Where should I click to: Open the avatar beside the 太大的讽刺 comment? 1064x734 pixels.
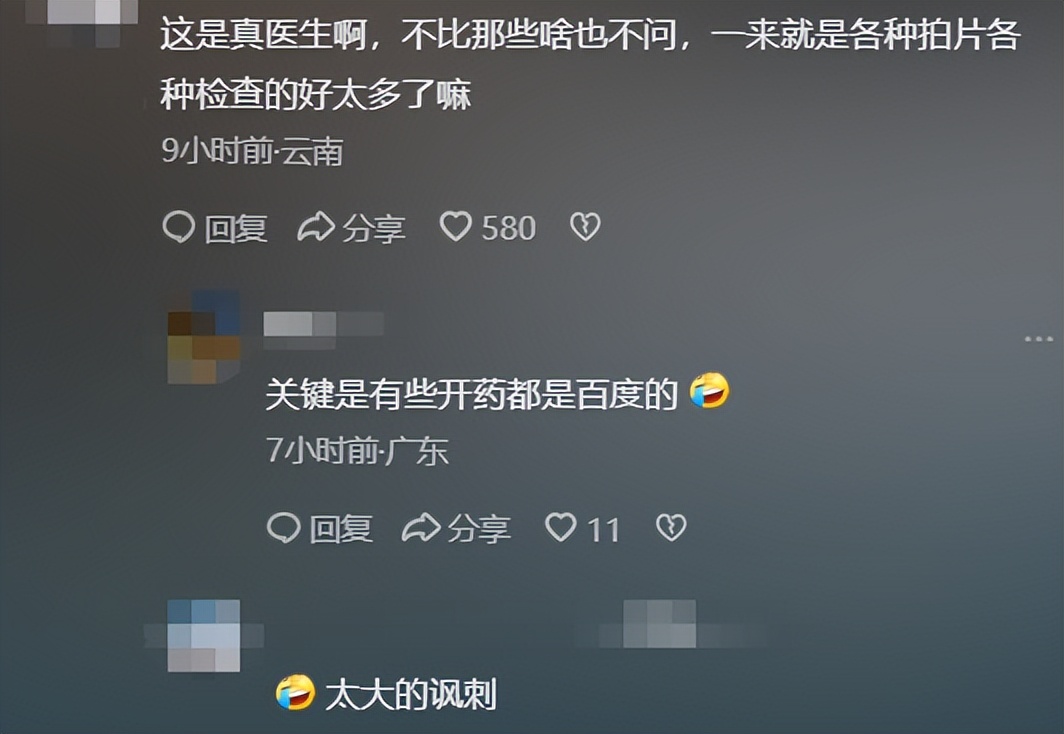204,636
